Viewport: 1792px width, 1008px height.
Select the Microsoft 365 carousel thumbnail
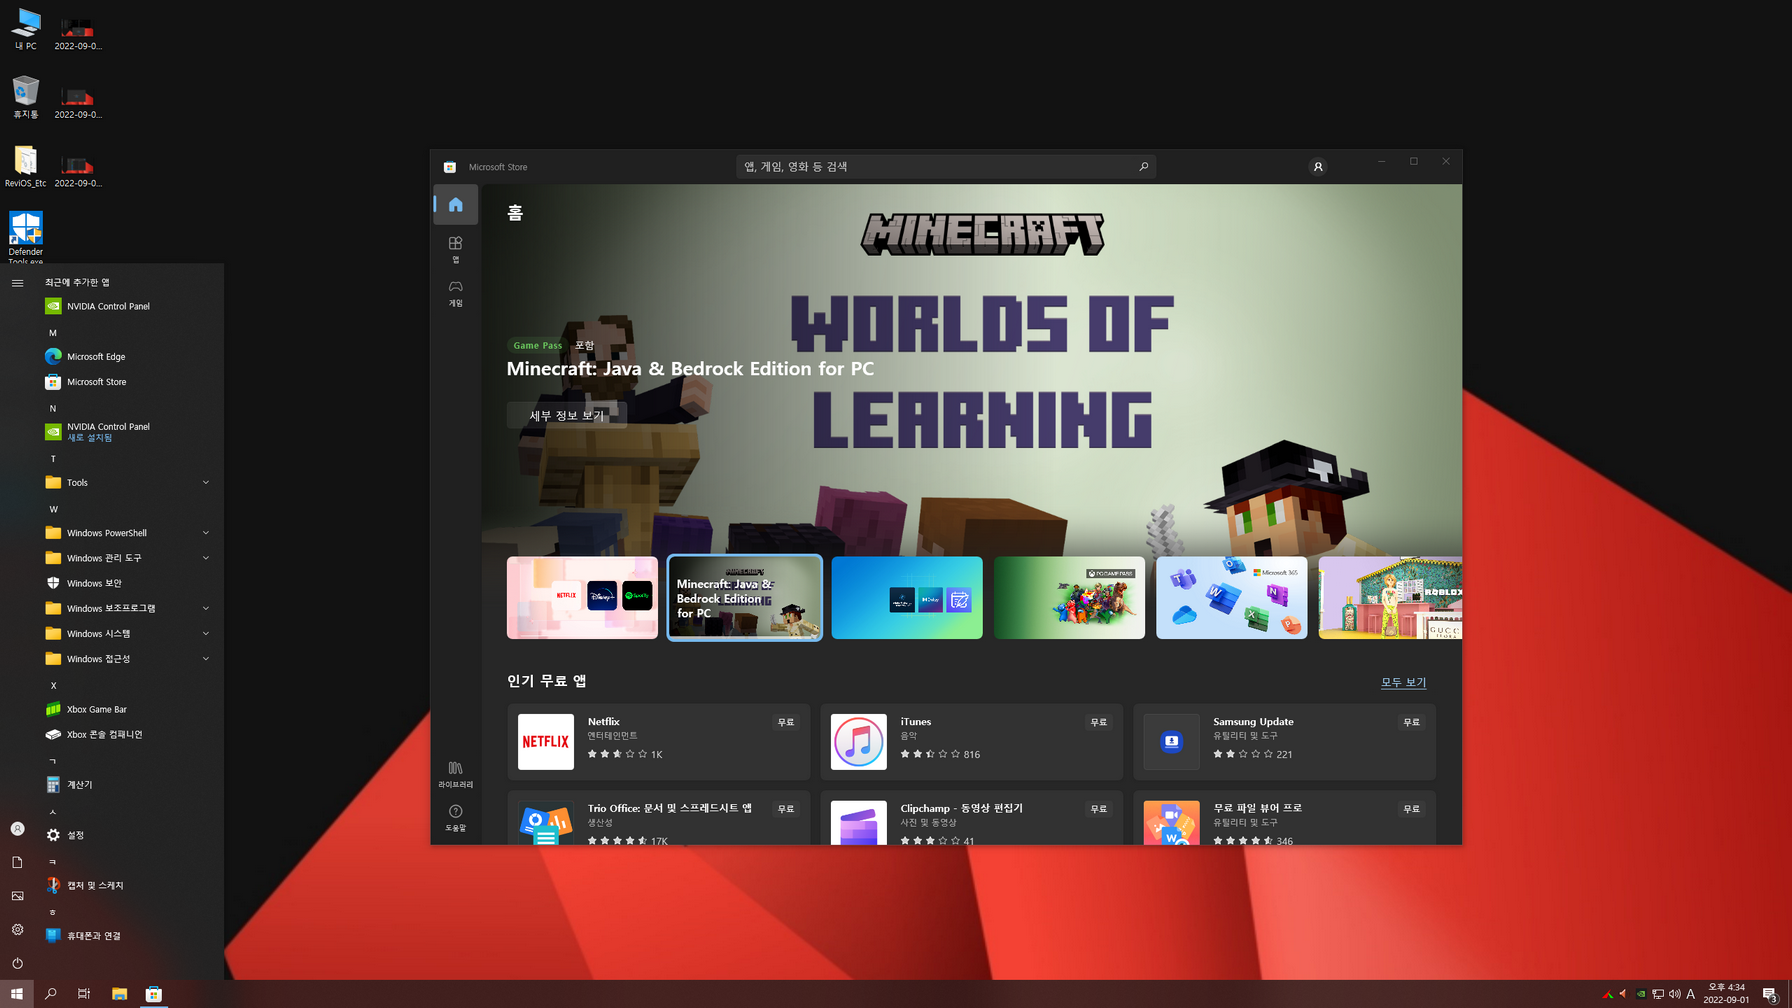[x=1231, y=598]
